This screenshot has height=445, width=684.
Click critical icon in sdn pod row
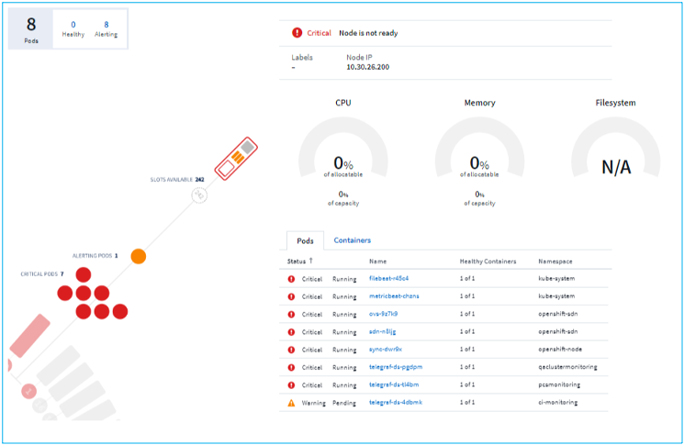point(291,332)
